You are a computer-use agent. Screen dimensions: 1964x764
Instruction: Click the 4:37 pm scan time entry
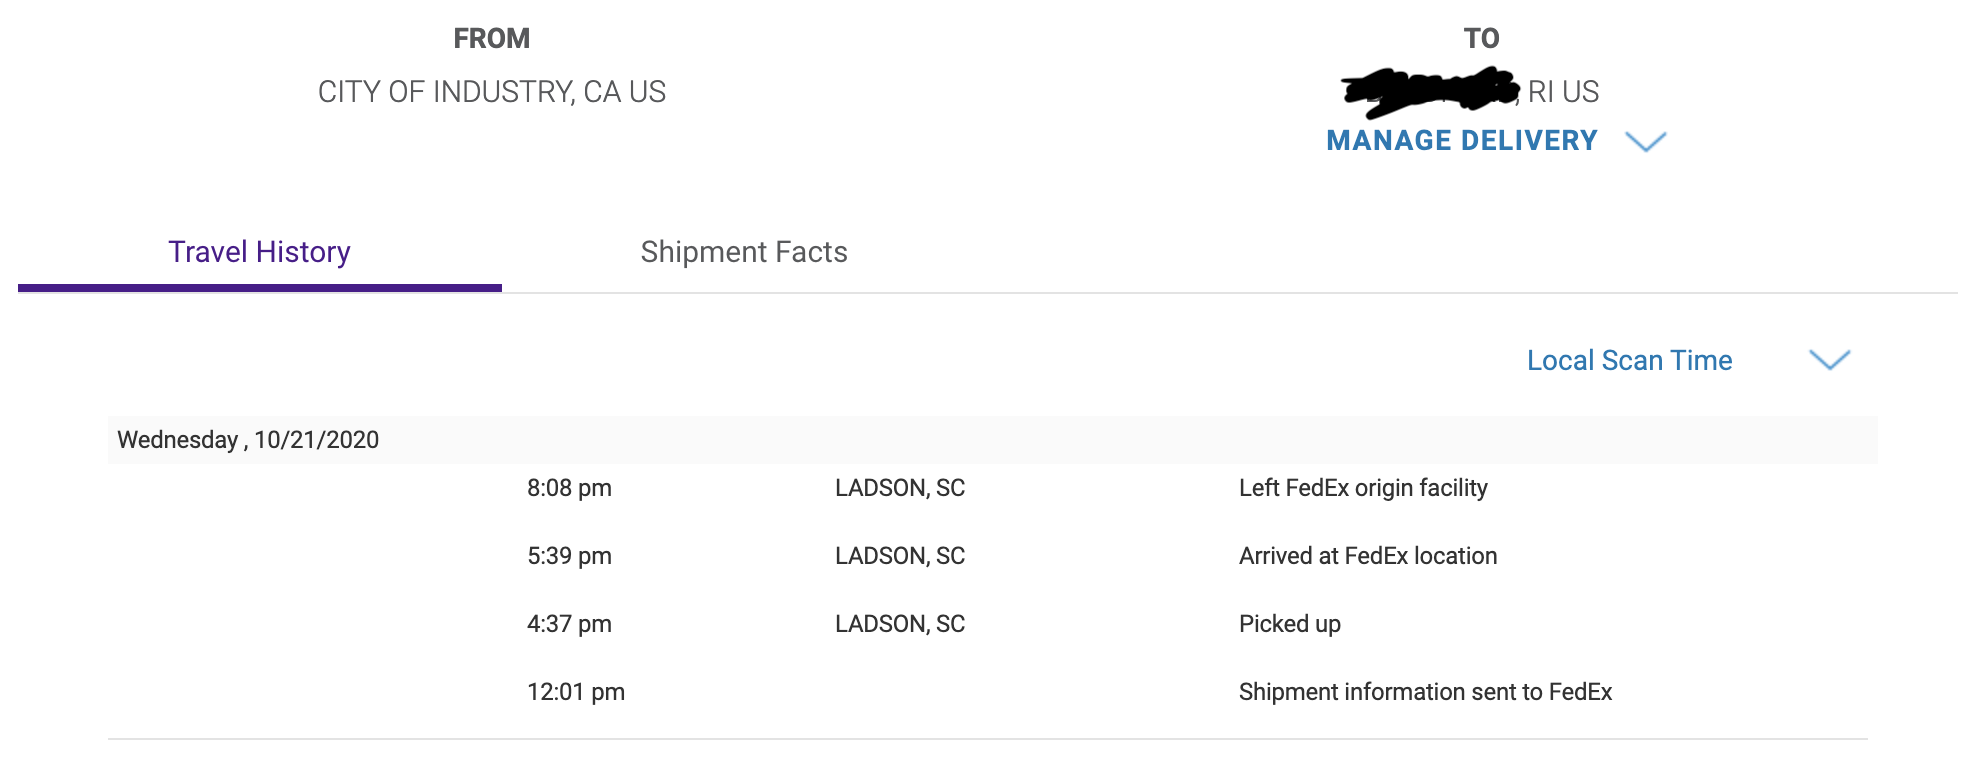click(x=569, y=624)
